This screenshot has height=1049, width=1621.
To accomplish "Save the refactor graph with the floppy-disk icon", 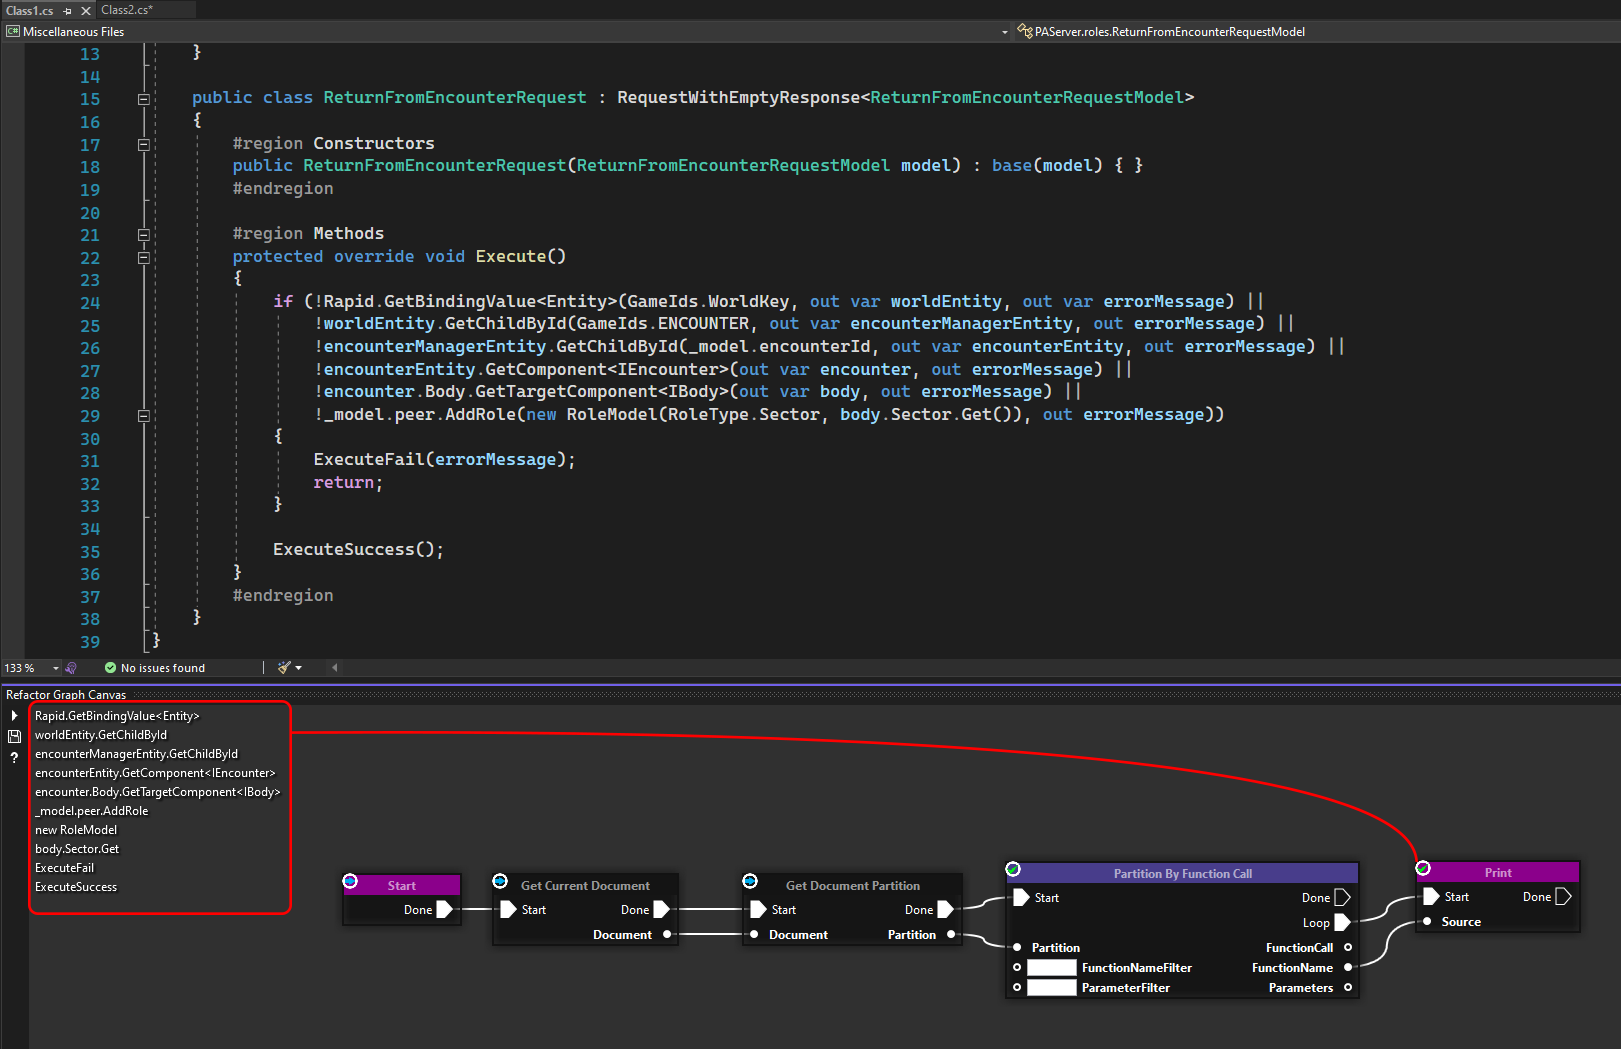I will coord(14,736).
